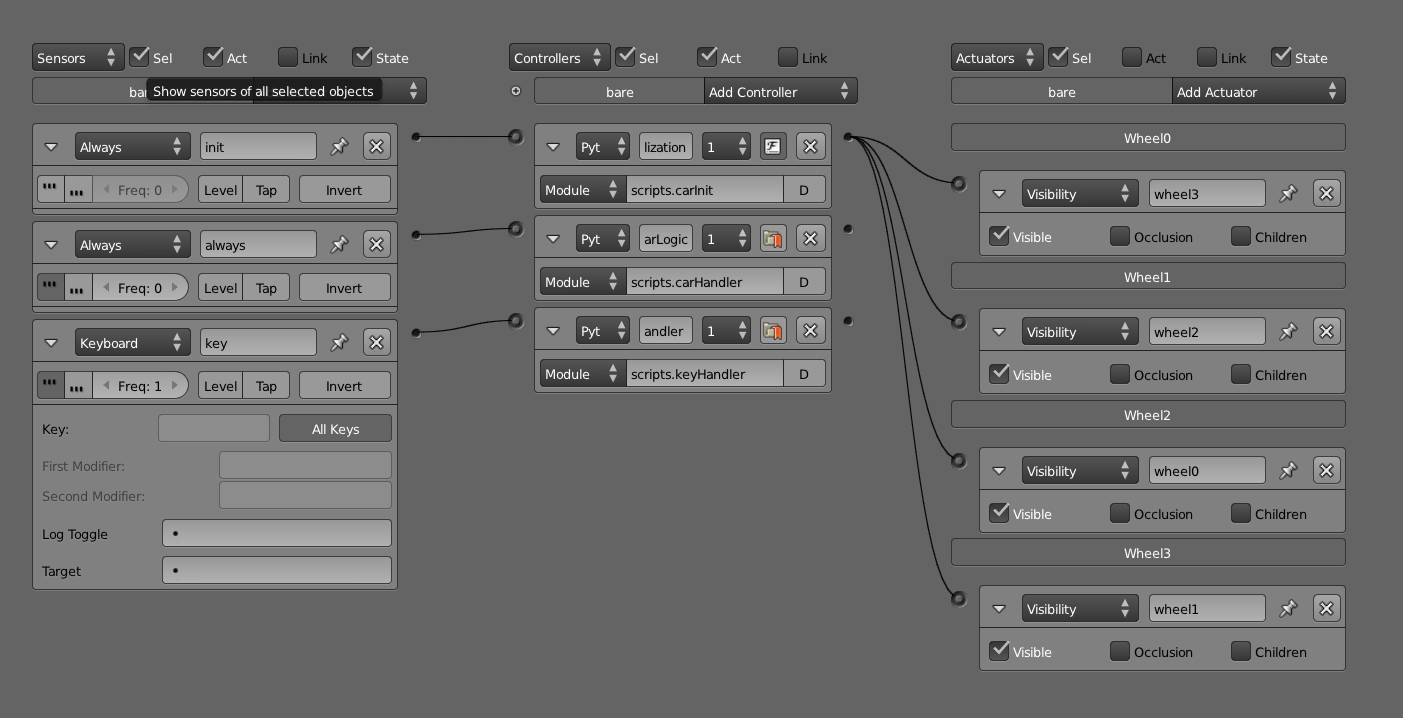Pin the wheel1 visibility actuator
Screen dimensions: 1403x718
pos(1288,608)
